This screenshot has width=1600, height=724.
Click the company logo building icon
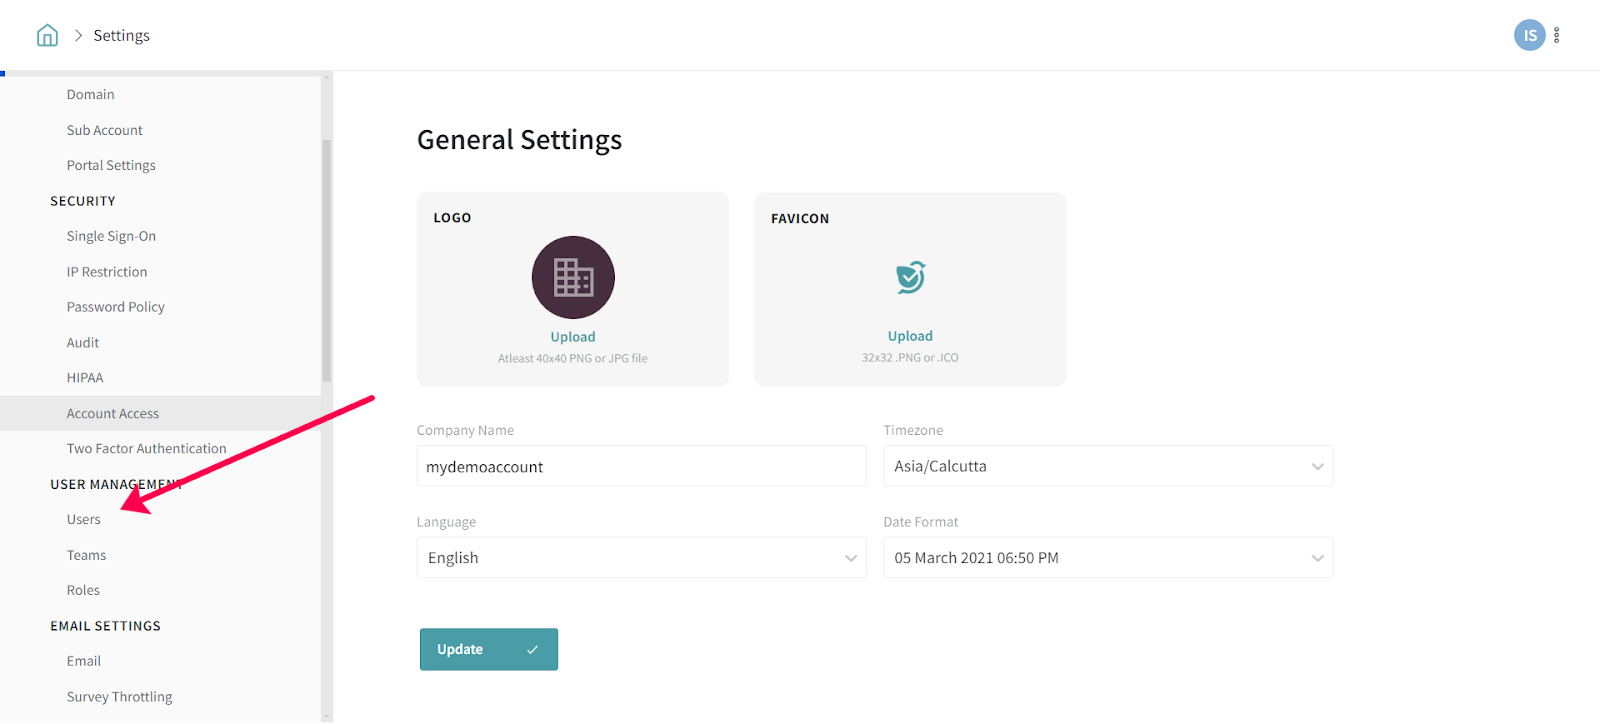click(x=573, y=277)
